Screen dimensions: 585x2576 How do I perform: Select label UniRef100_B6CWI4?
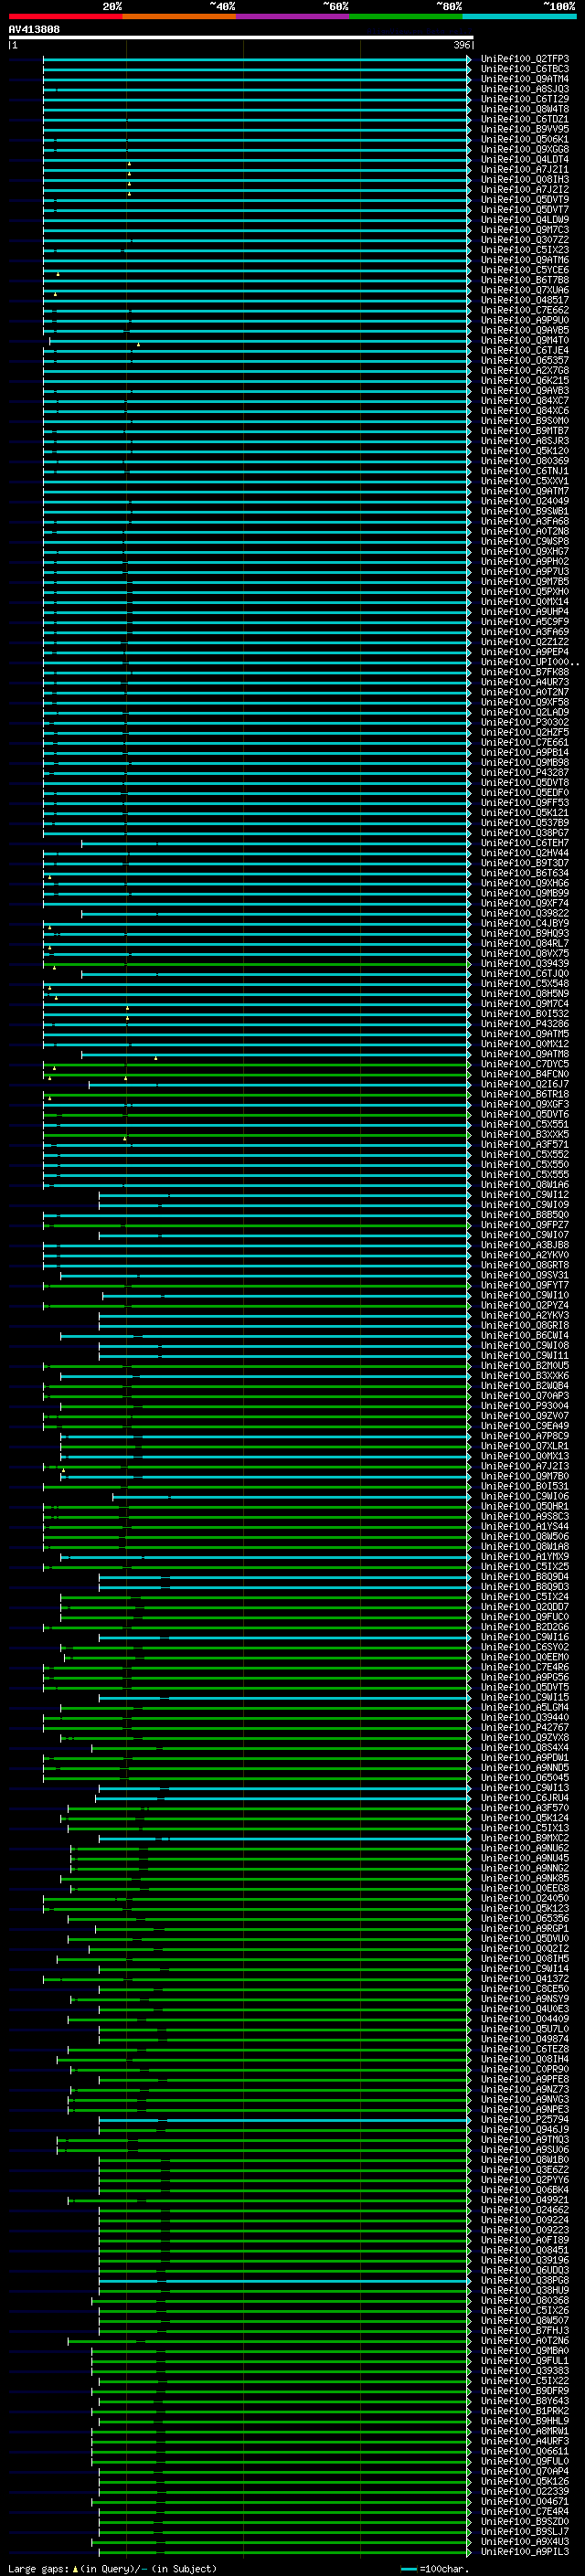[x=525, y=1335]
